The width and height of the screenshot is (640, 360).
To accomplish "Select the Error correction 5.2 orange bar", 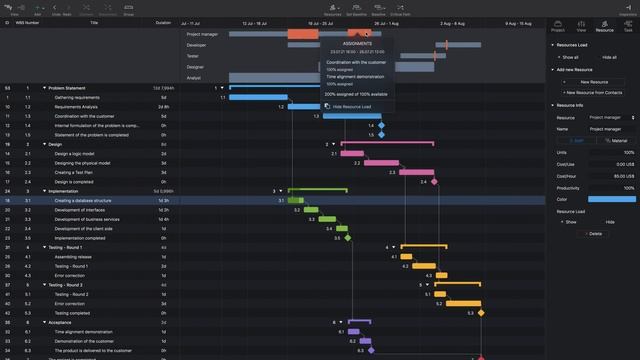I will [x=463, y=304].
